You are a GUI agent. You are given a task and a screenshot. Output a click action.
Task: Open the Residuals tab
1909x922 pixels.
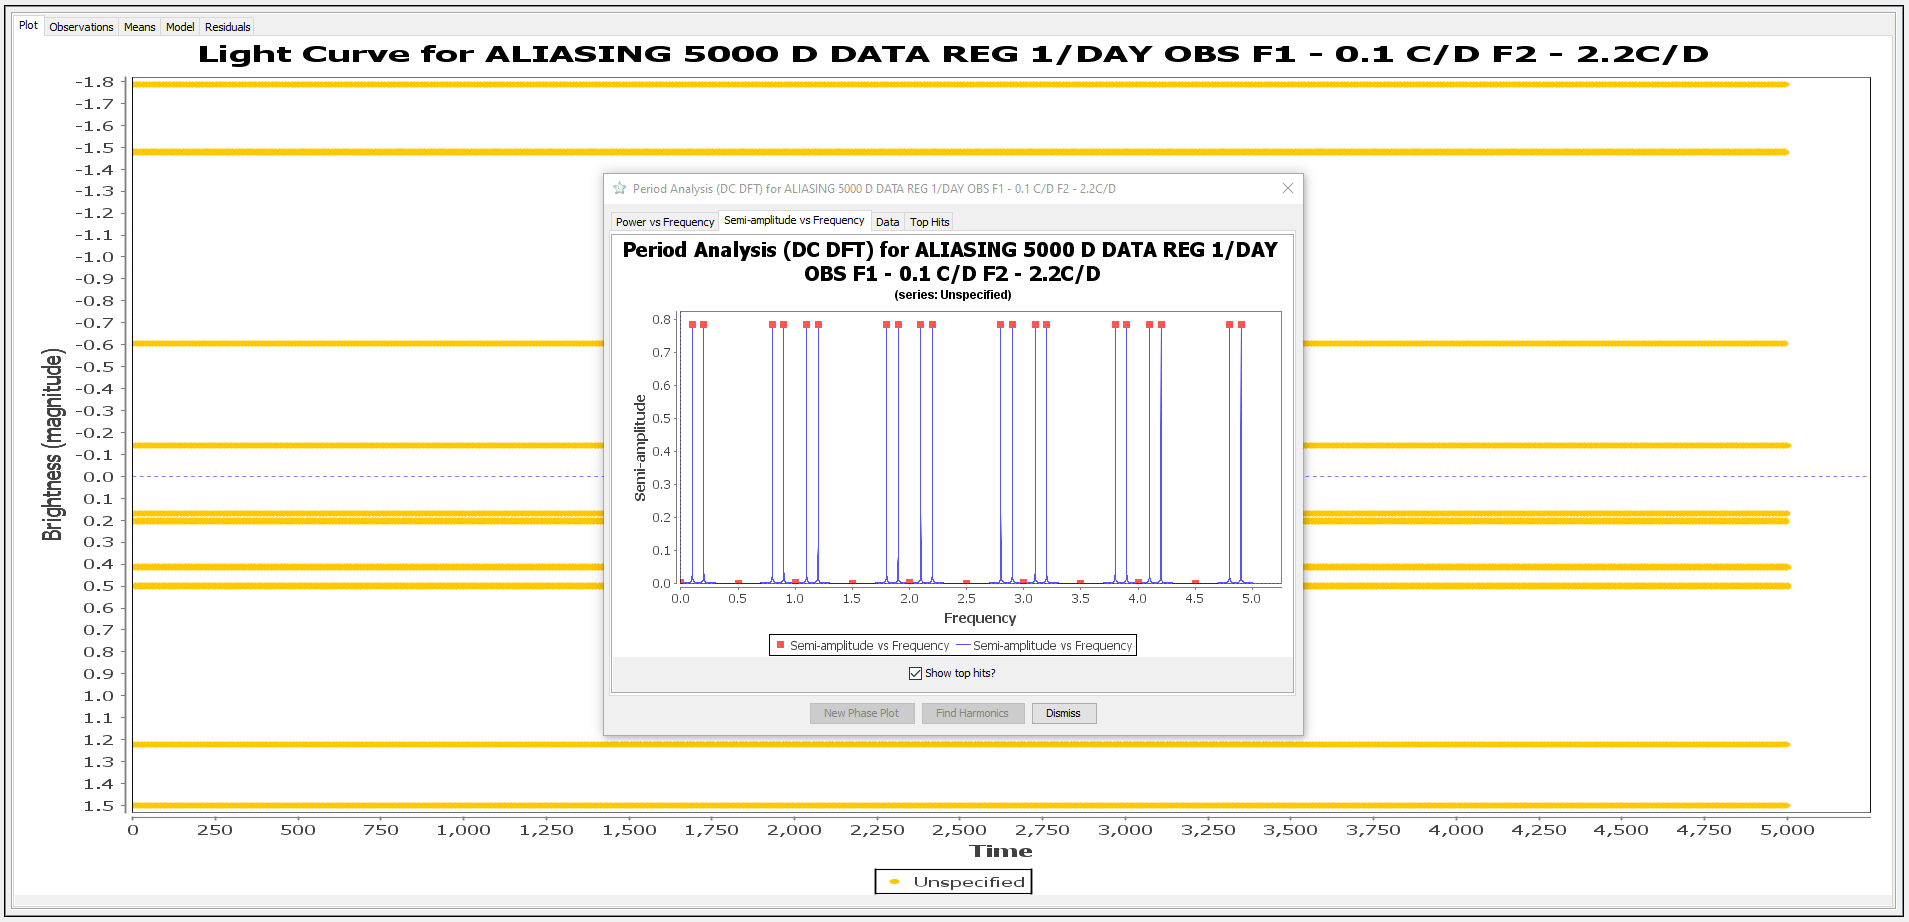[227, 27]
